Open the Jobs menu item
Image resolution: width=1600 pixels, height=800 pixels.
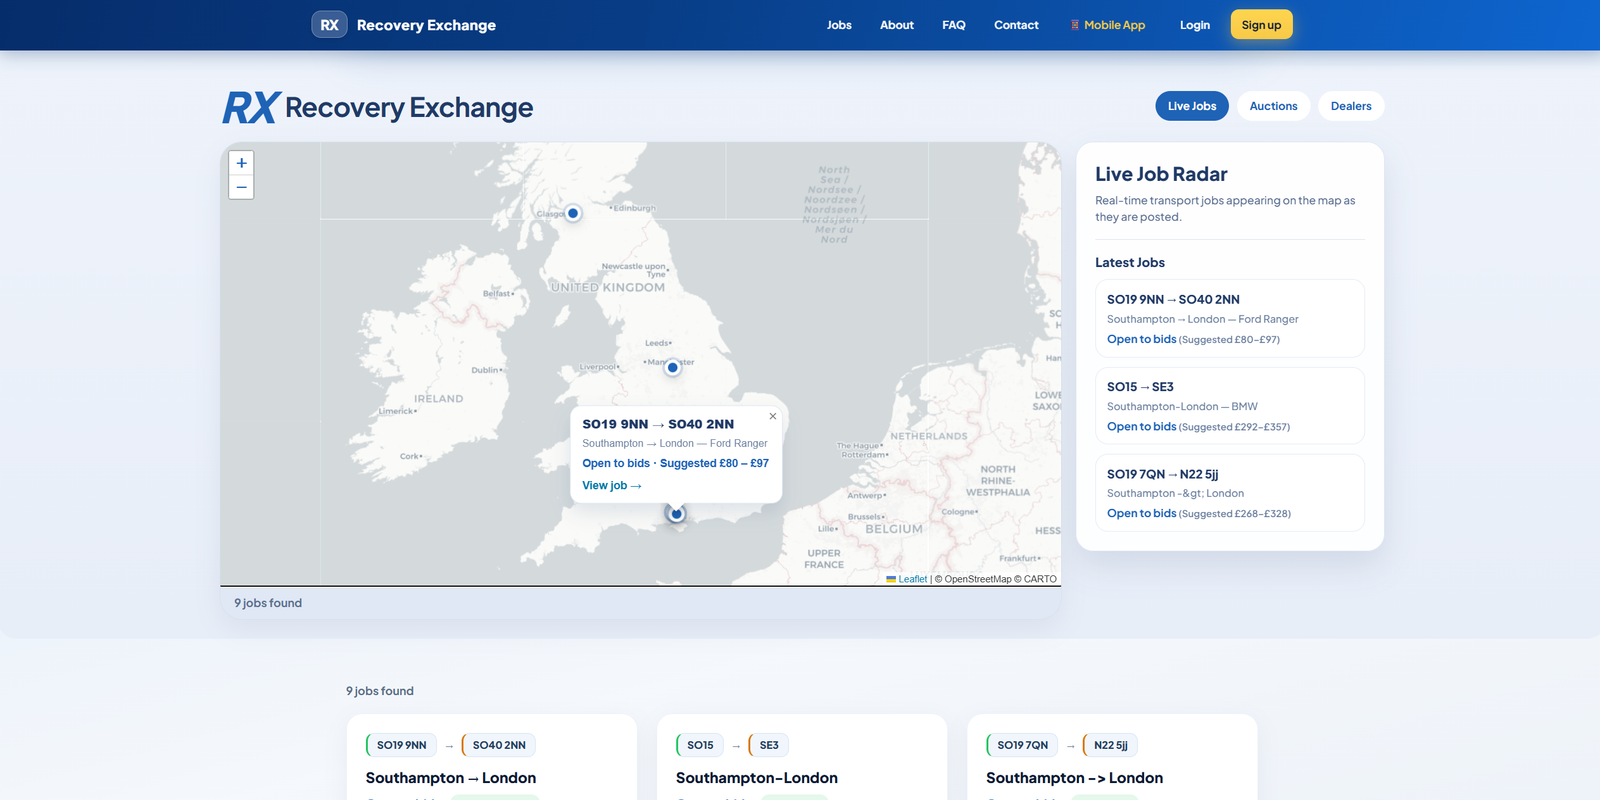[x=839, y=25]
